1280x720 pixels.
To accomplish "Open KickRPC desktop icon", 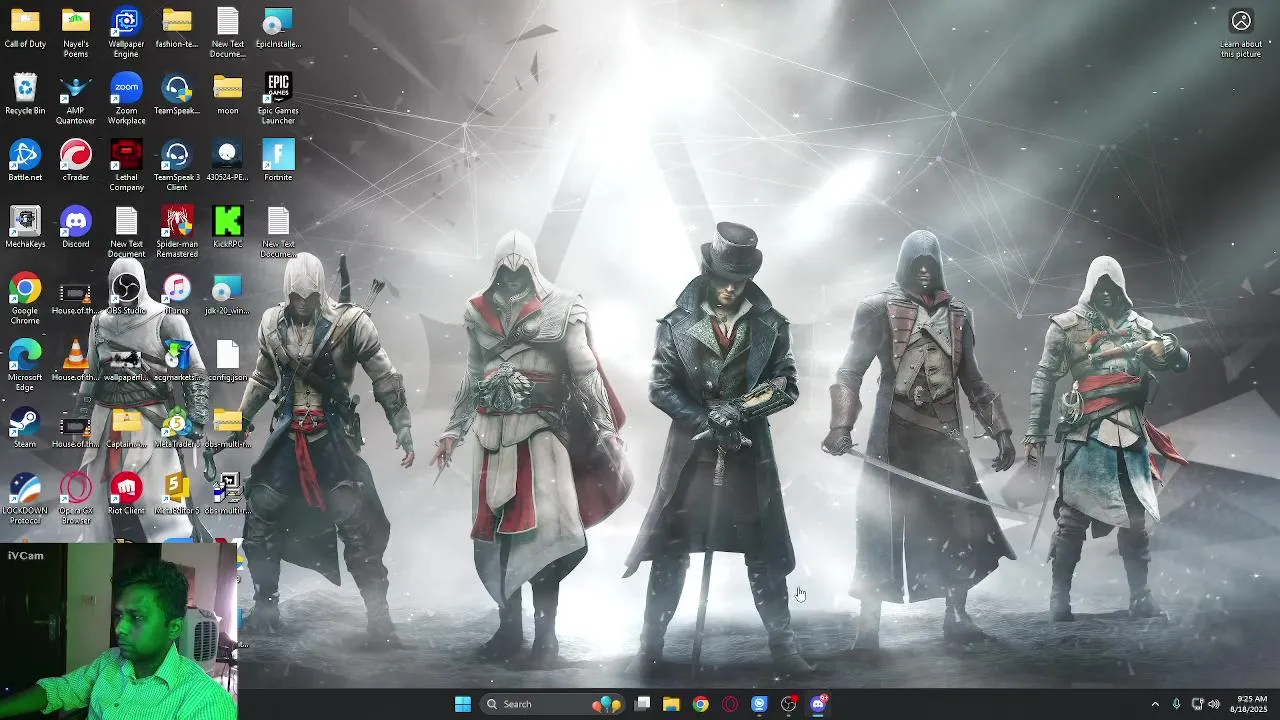I will 228,227.
